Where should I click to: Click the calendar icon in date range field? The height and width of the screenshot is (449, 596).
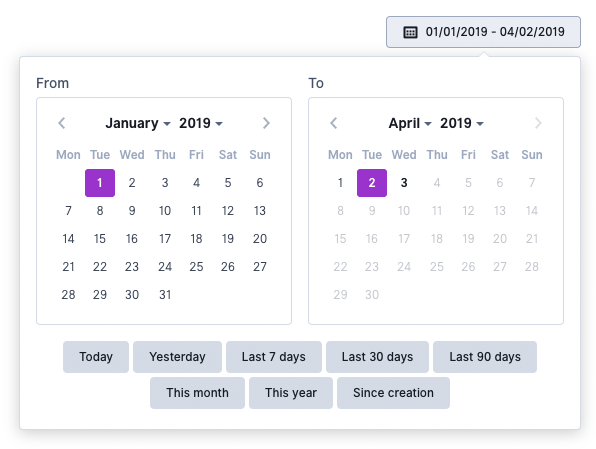(410, 32)
